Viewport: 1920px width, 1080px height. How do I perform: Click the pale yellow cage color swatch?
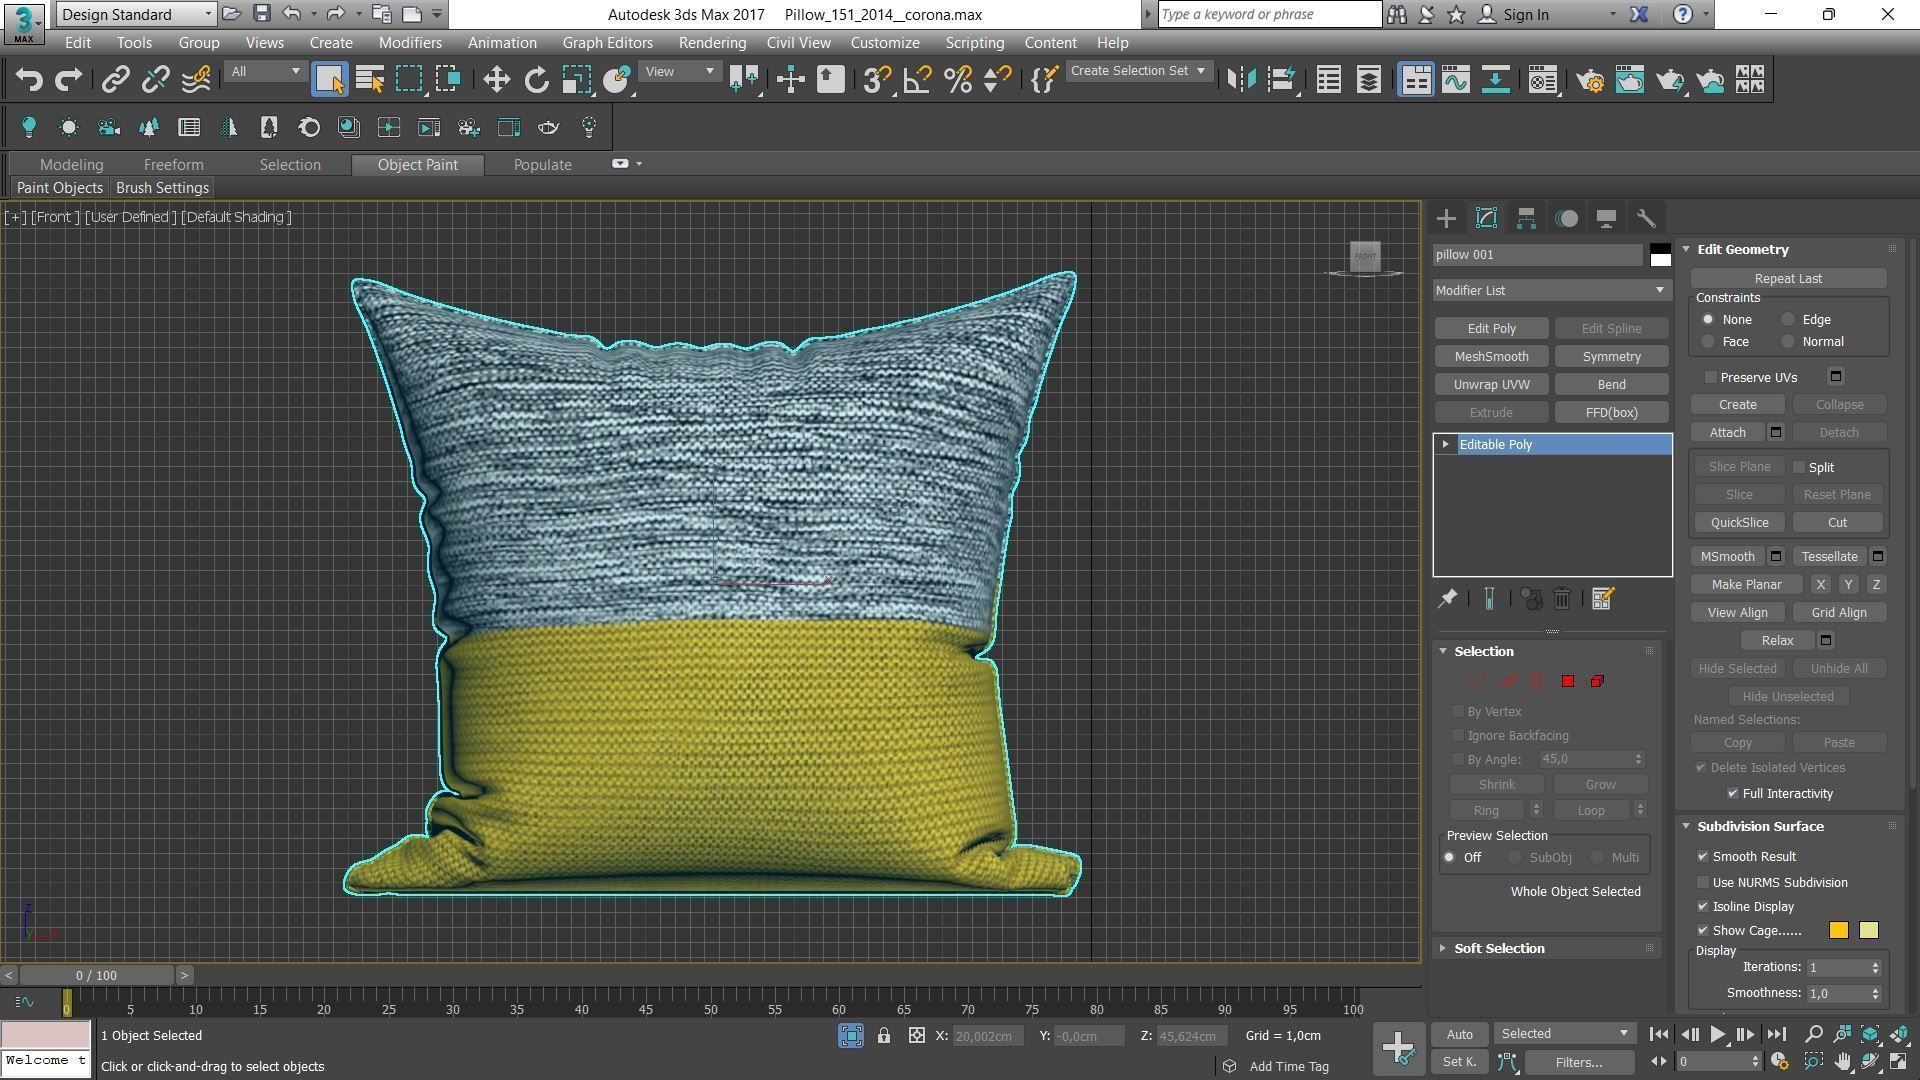(1868, 931)
